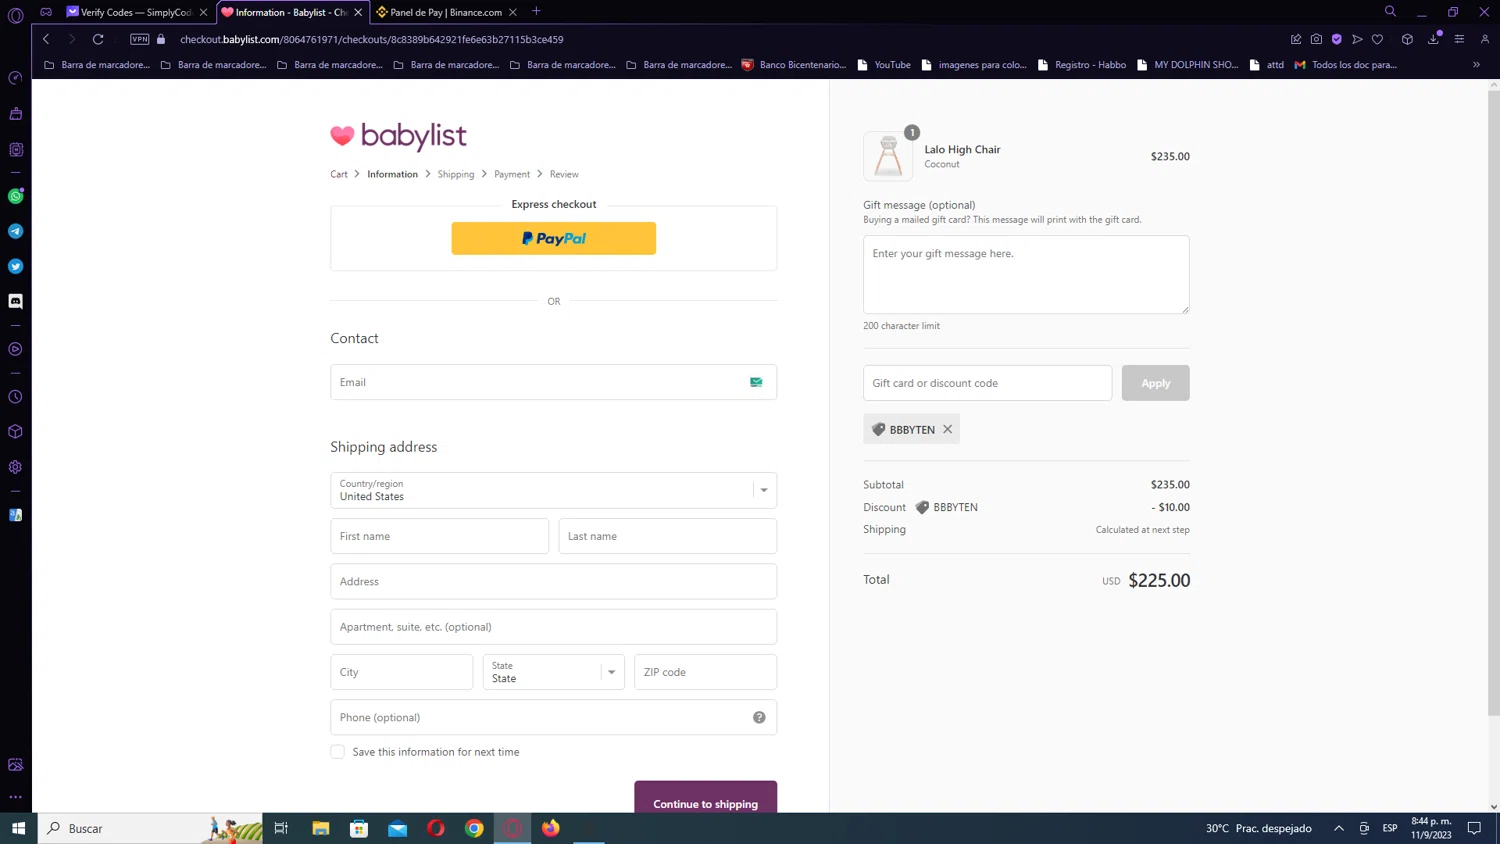Open WhatsApp in the Opera sidebar
Viewport: 1500px width, 844px height.
pyautogui.click(x=16, y=196)
